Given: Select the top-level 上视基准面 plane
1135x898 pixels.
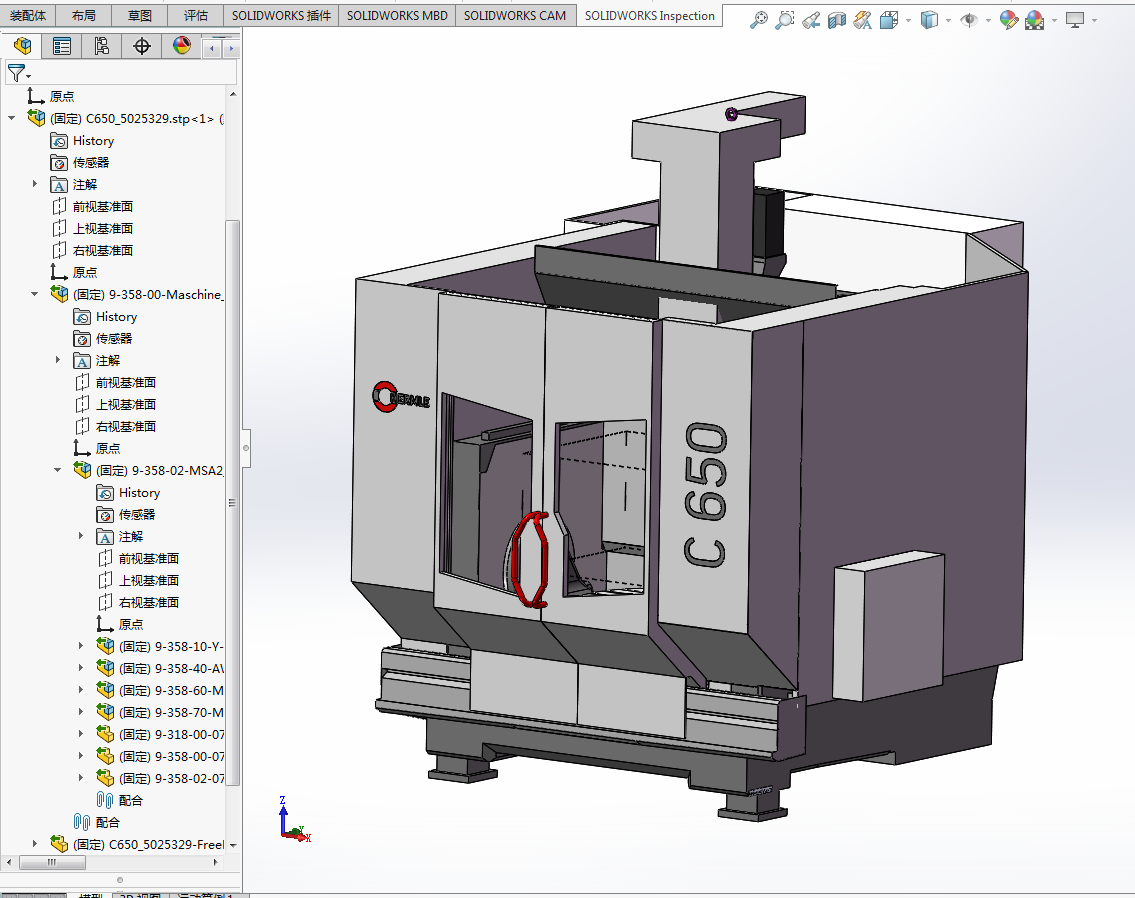Looking at the screenshot, I should [x=92, y=228].
